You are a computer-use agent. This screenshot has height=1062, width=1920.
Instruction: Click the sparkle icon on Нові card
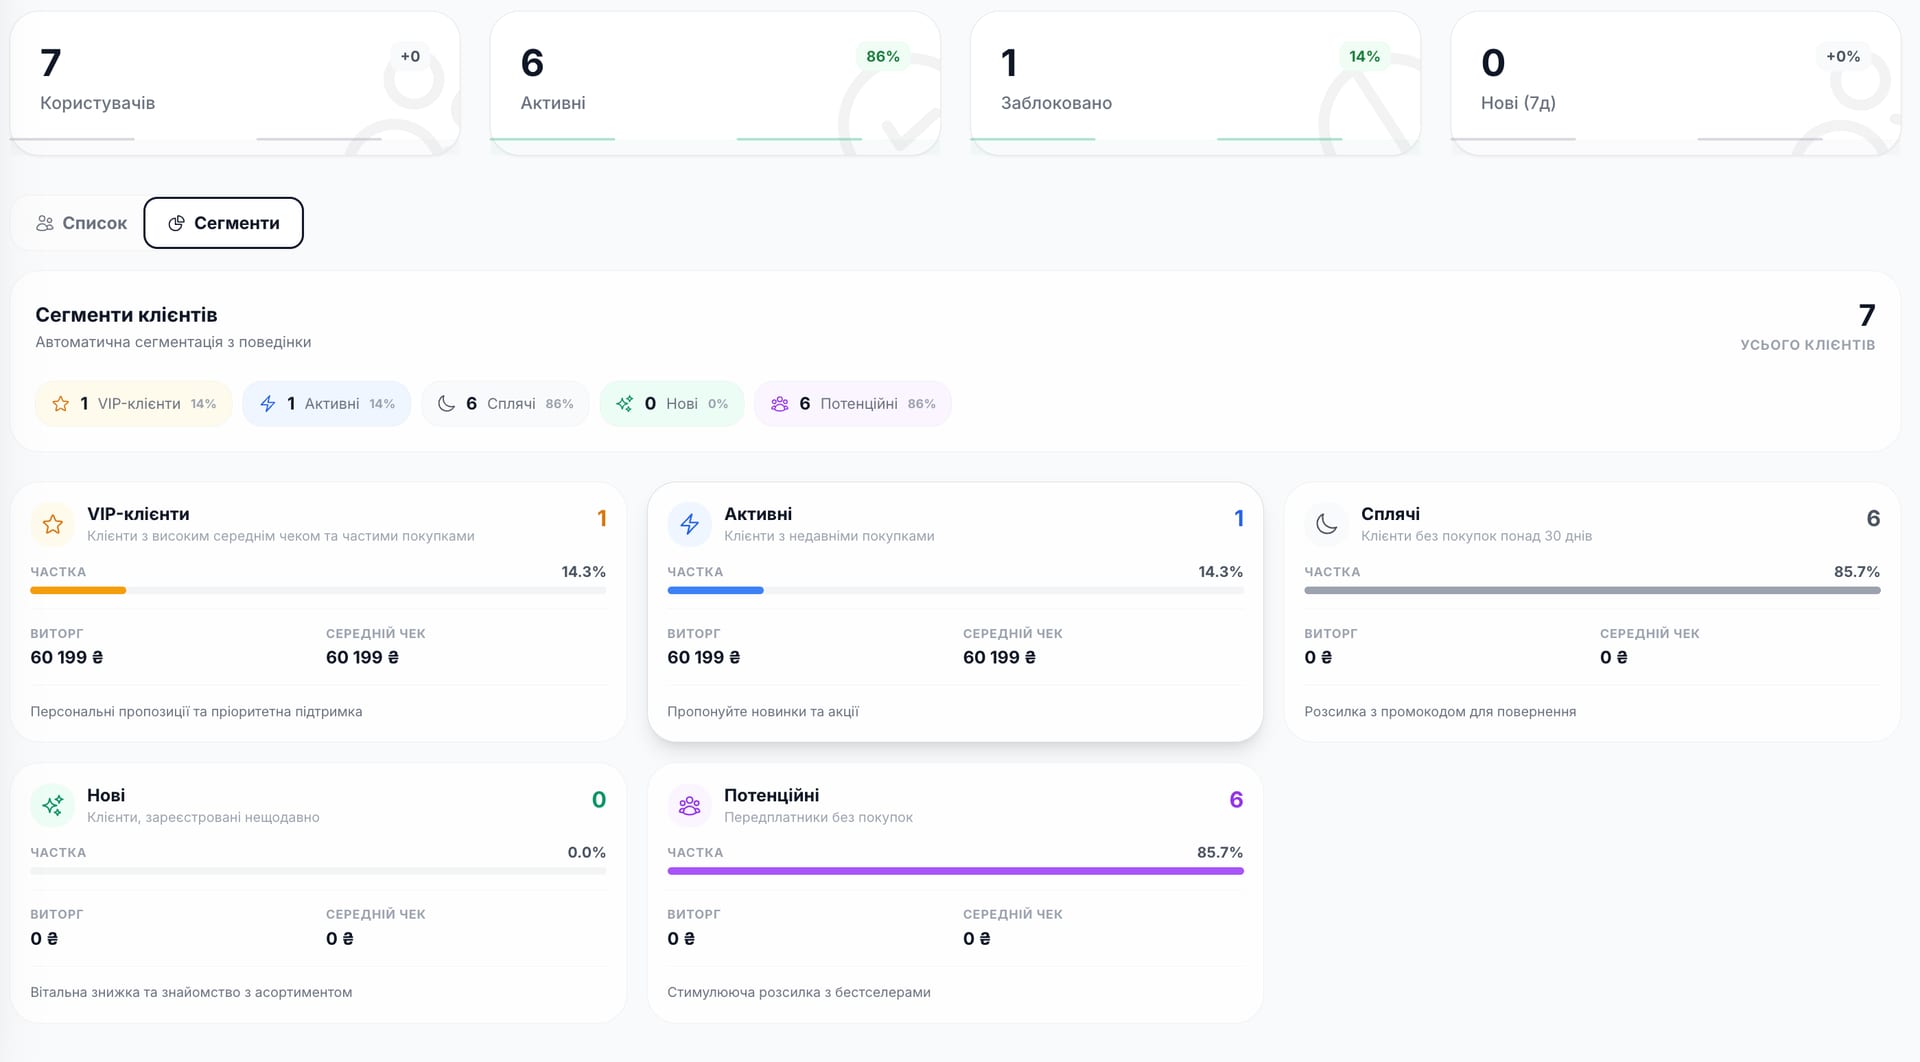click(x=53, y=805)
